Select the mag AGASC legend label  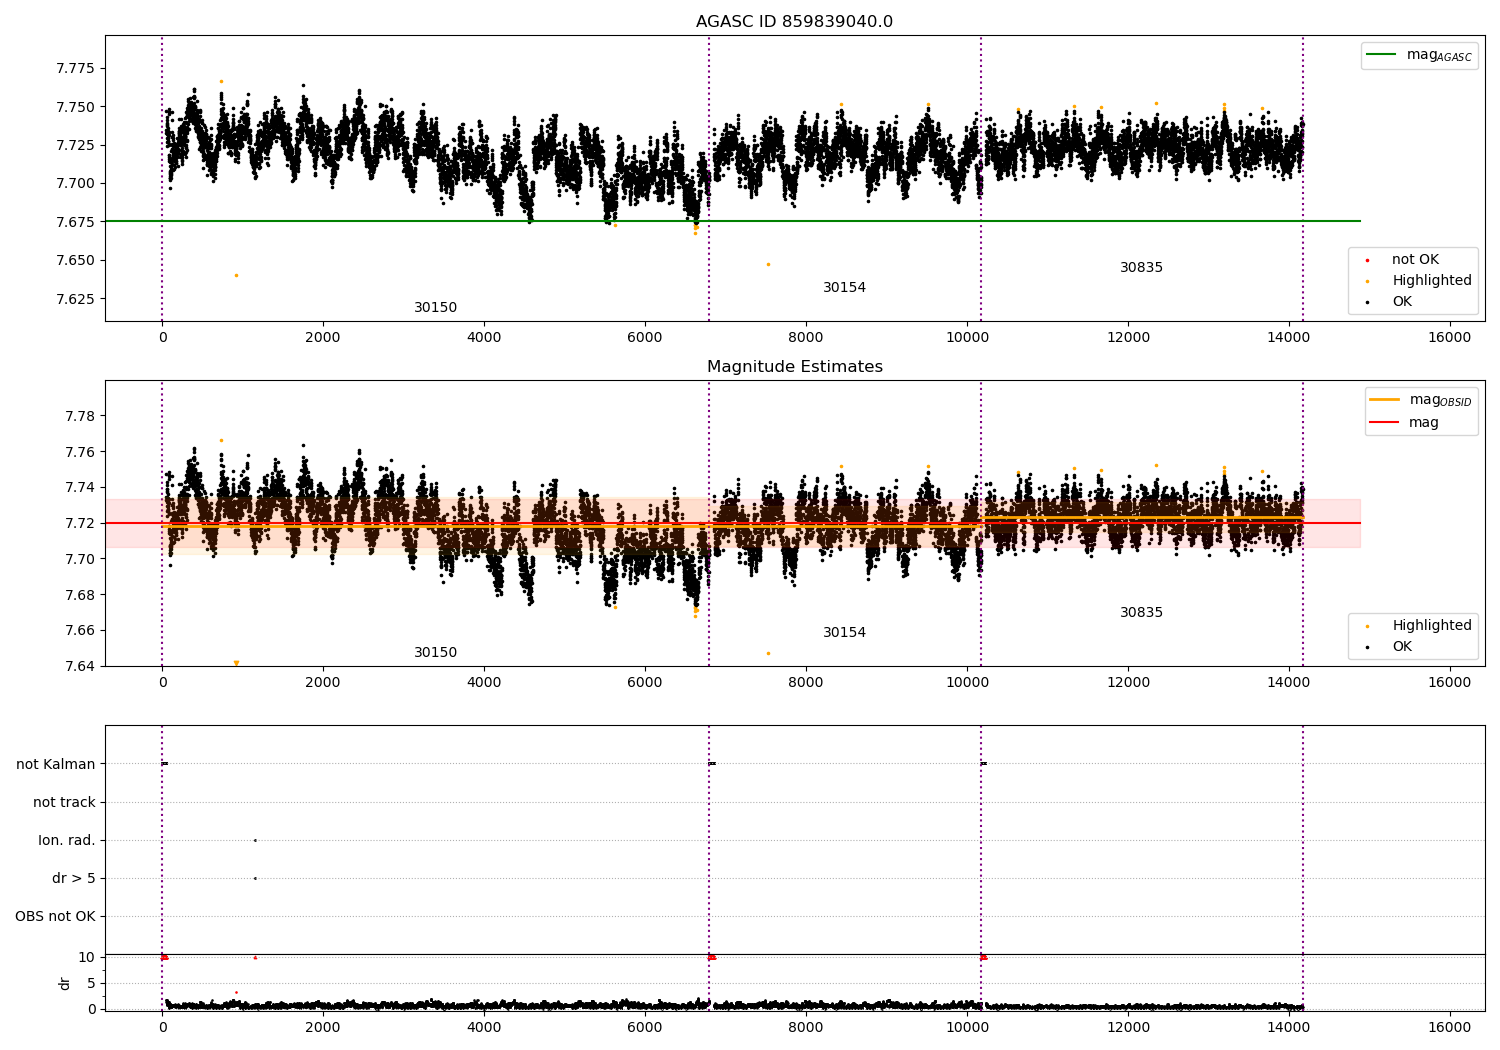click(1439, 55)
